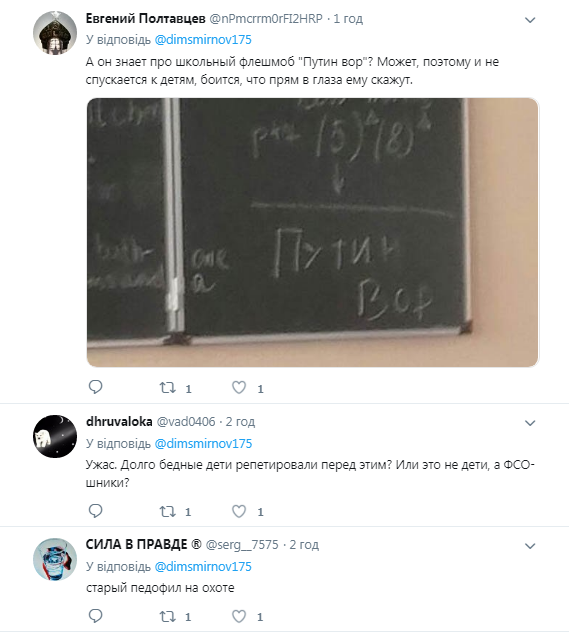This screenshot has width=569, height=632.
Task: Retweet the СИЛА В ПРАВДЕ tweet
Action: tap(167, 617)
